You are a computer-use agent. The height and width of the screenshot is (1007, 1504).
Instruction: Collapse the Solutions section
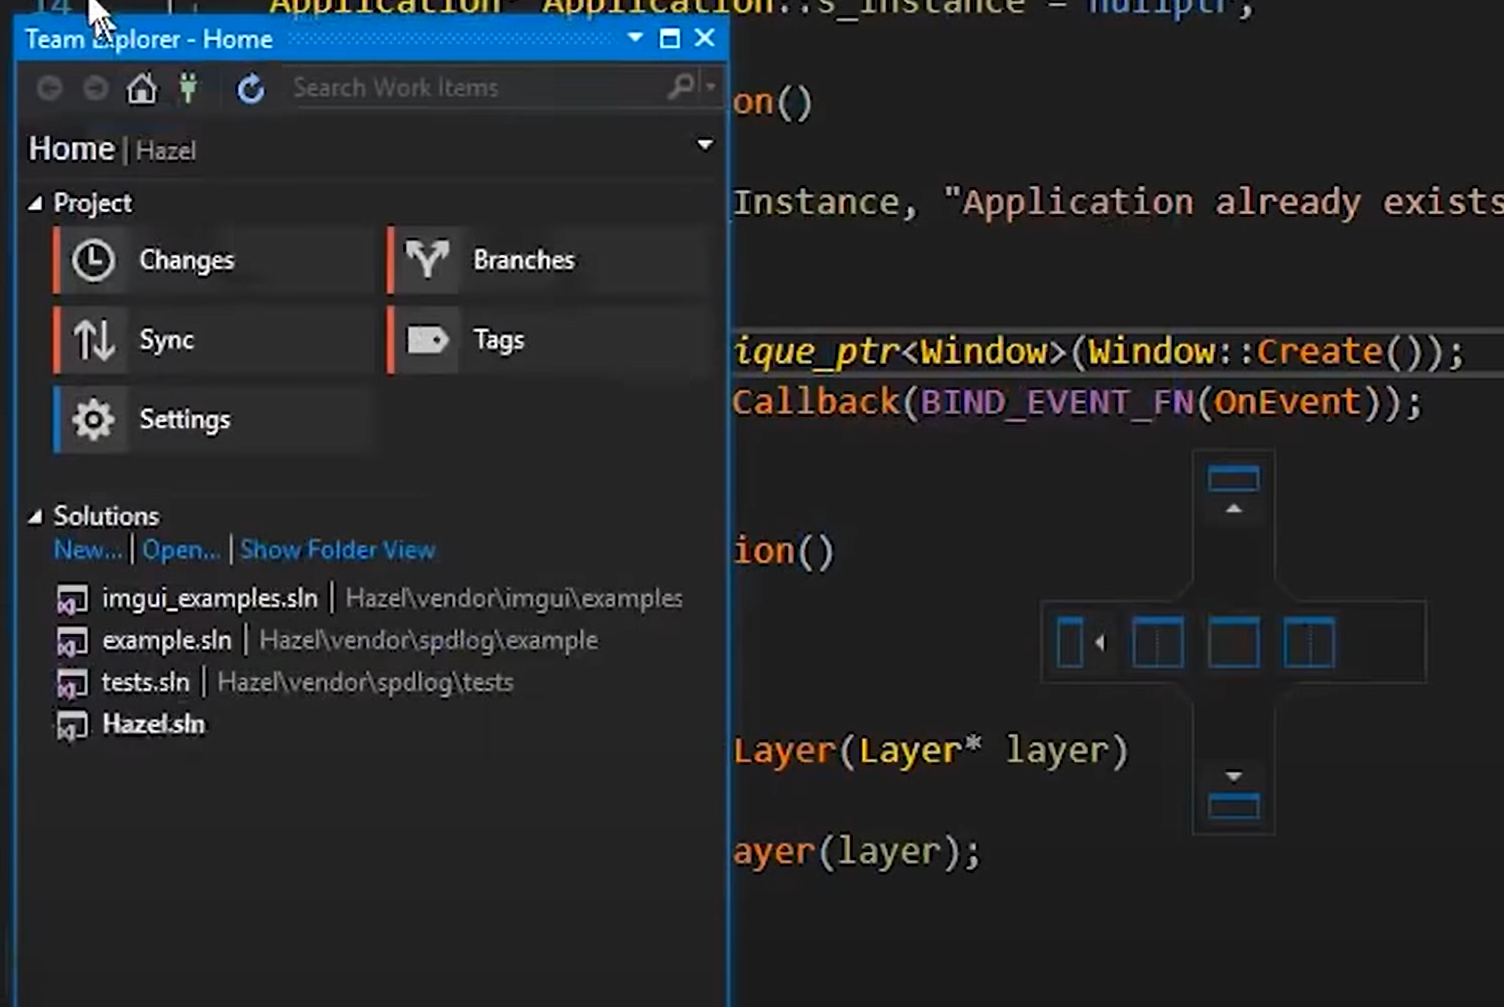(35, 516)
